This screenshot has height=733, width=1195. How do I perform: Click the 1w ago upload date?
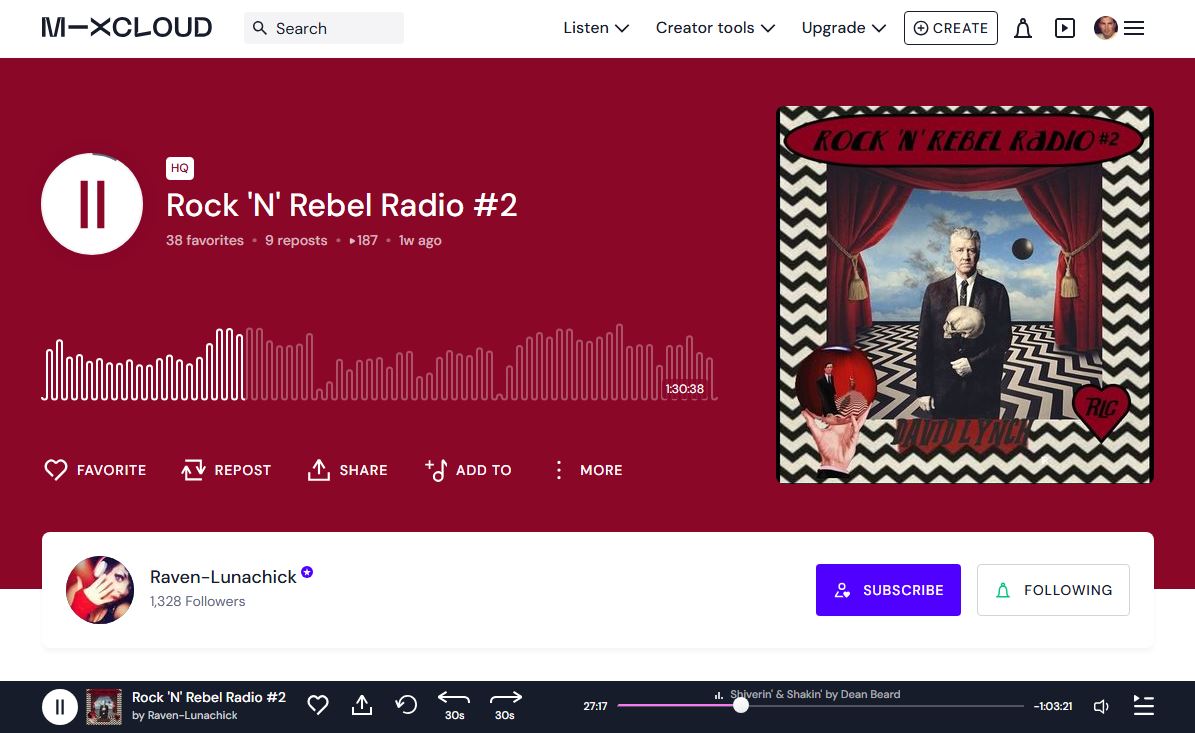point(420,240)
